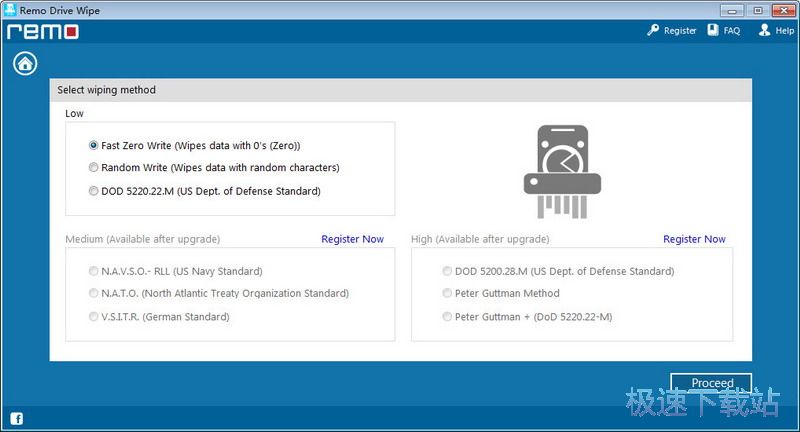Viewport: 800px width, 432px height.
Task: Select N.A.V.S.O.- RLL US Navy Standard
Action: [x=94, y=271]
